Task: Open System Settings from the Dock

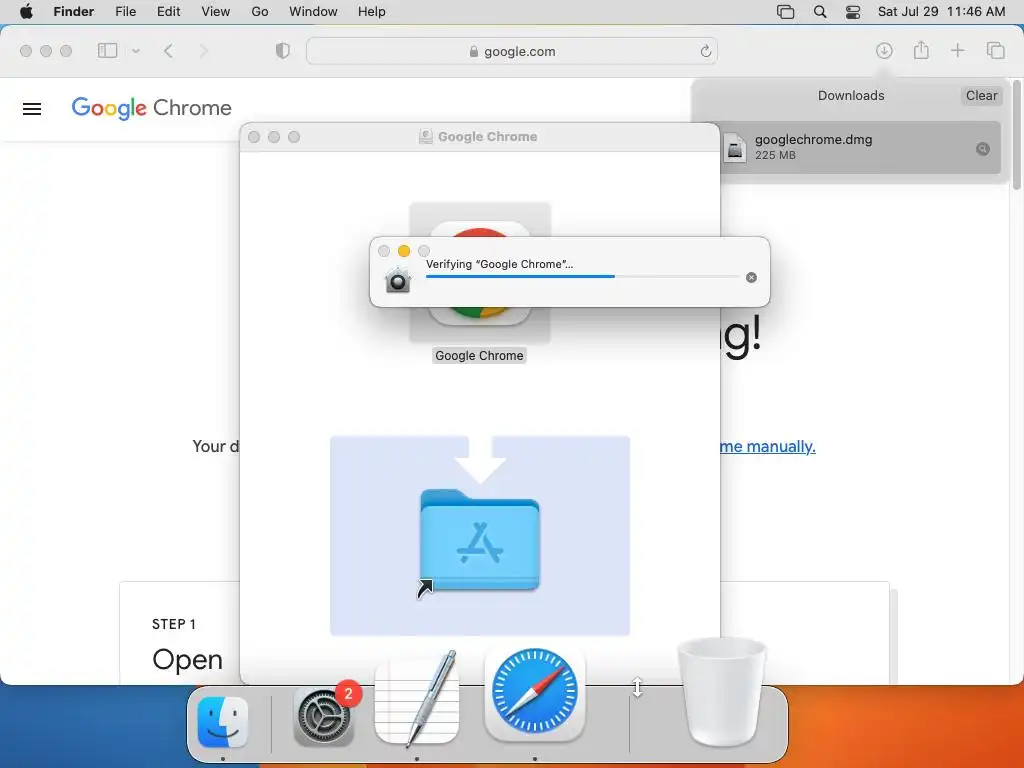Action: pos(324,716)
